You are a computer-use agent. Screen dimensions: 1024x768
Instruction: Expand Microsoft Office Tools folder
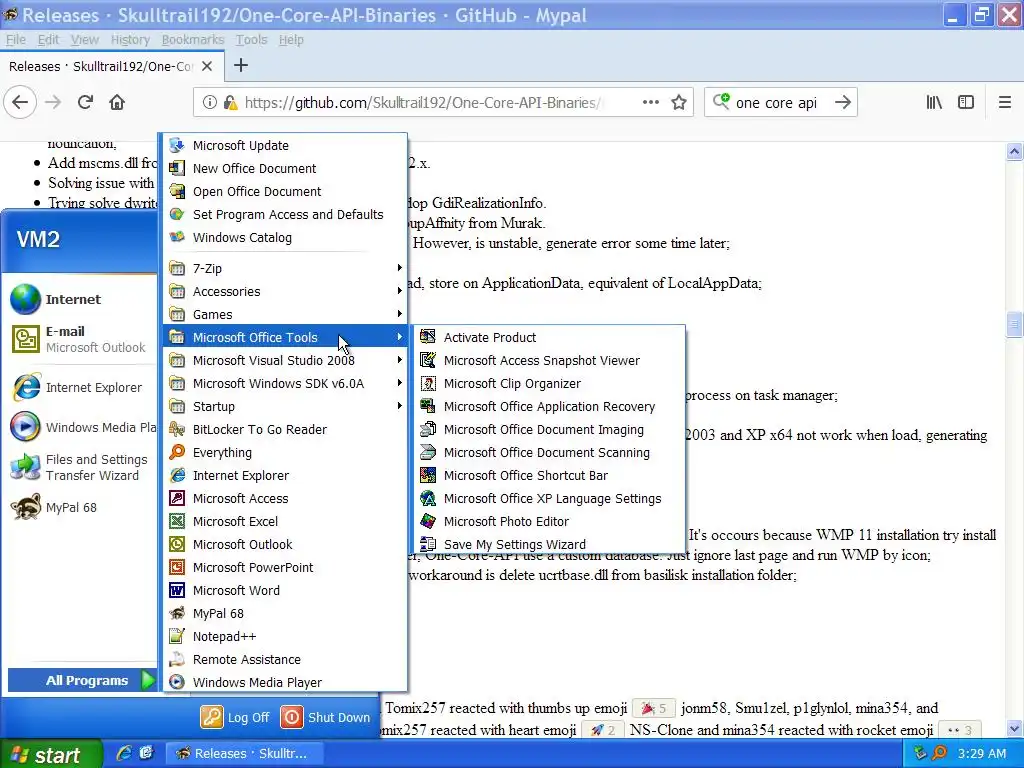(x=285, y=337)
